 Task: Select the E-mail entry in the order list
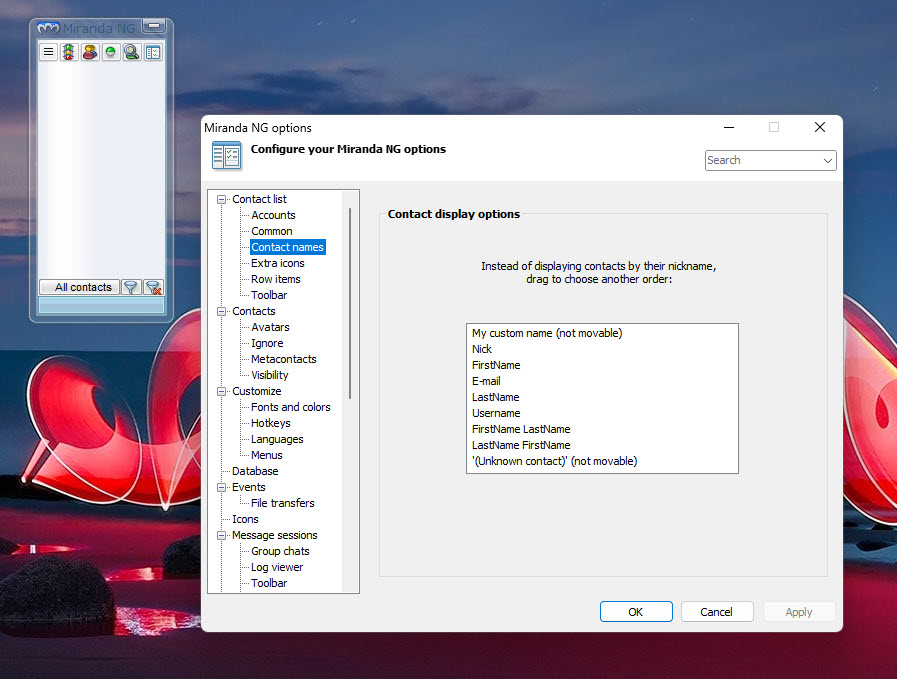coord(602,382)
